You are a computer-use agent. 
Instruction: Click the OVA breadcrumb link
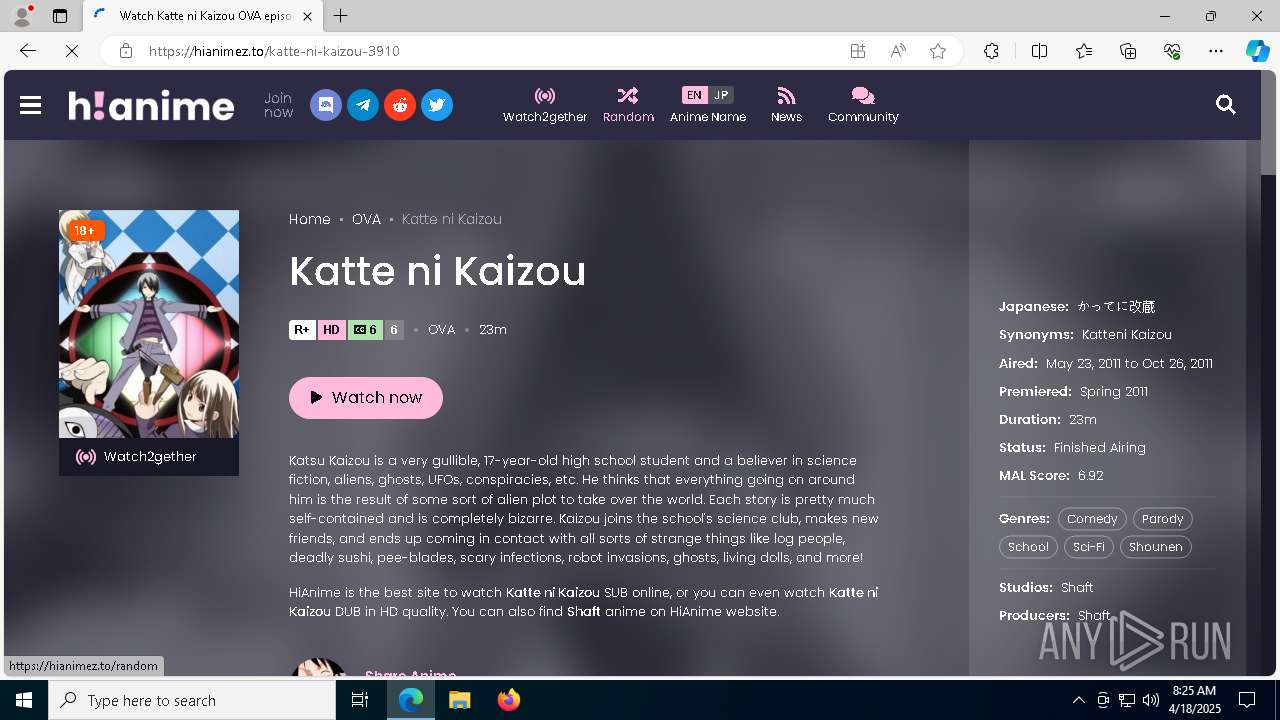click(x=366, y=219)
